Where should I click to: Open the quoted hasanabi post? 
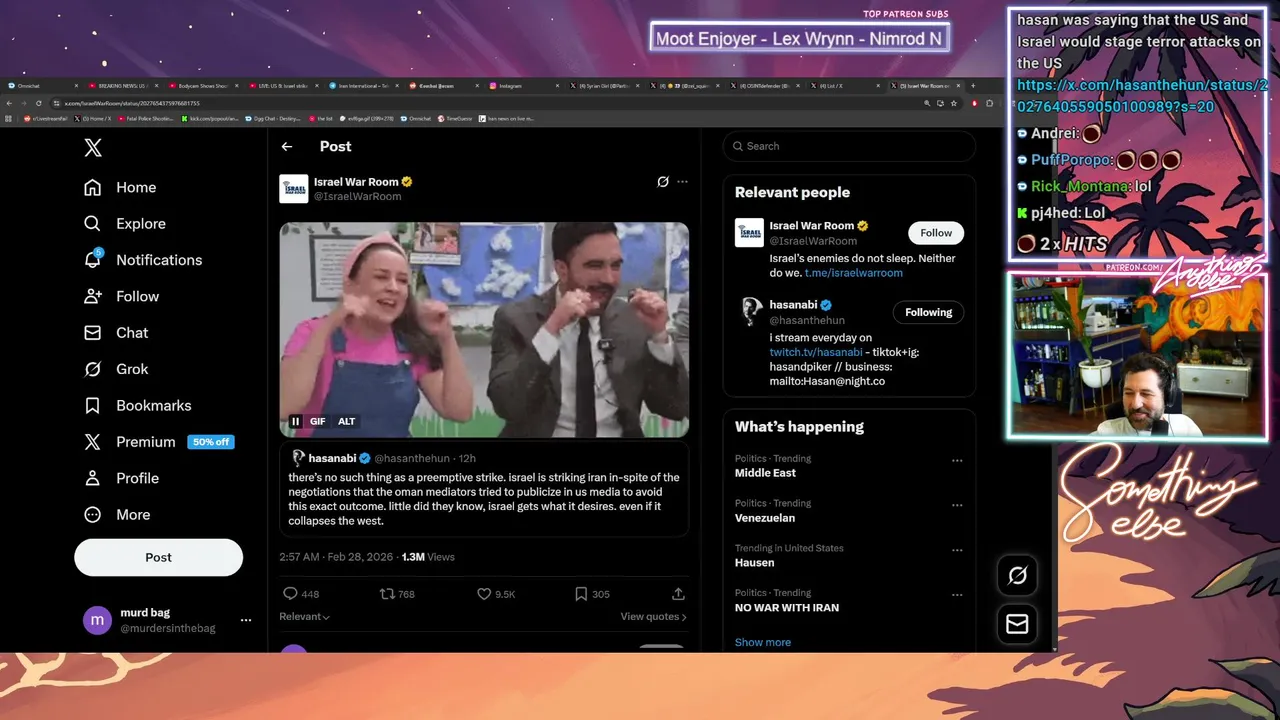[484, 491]
